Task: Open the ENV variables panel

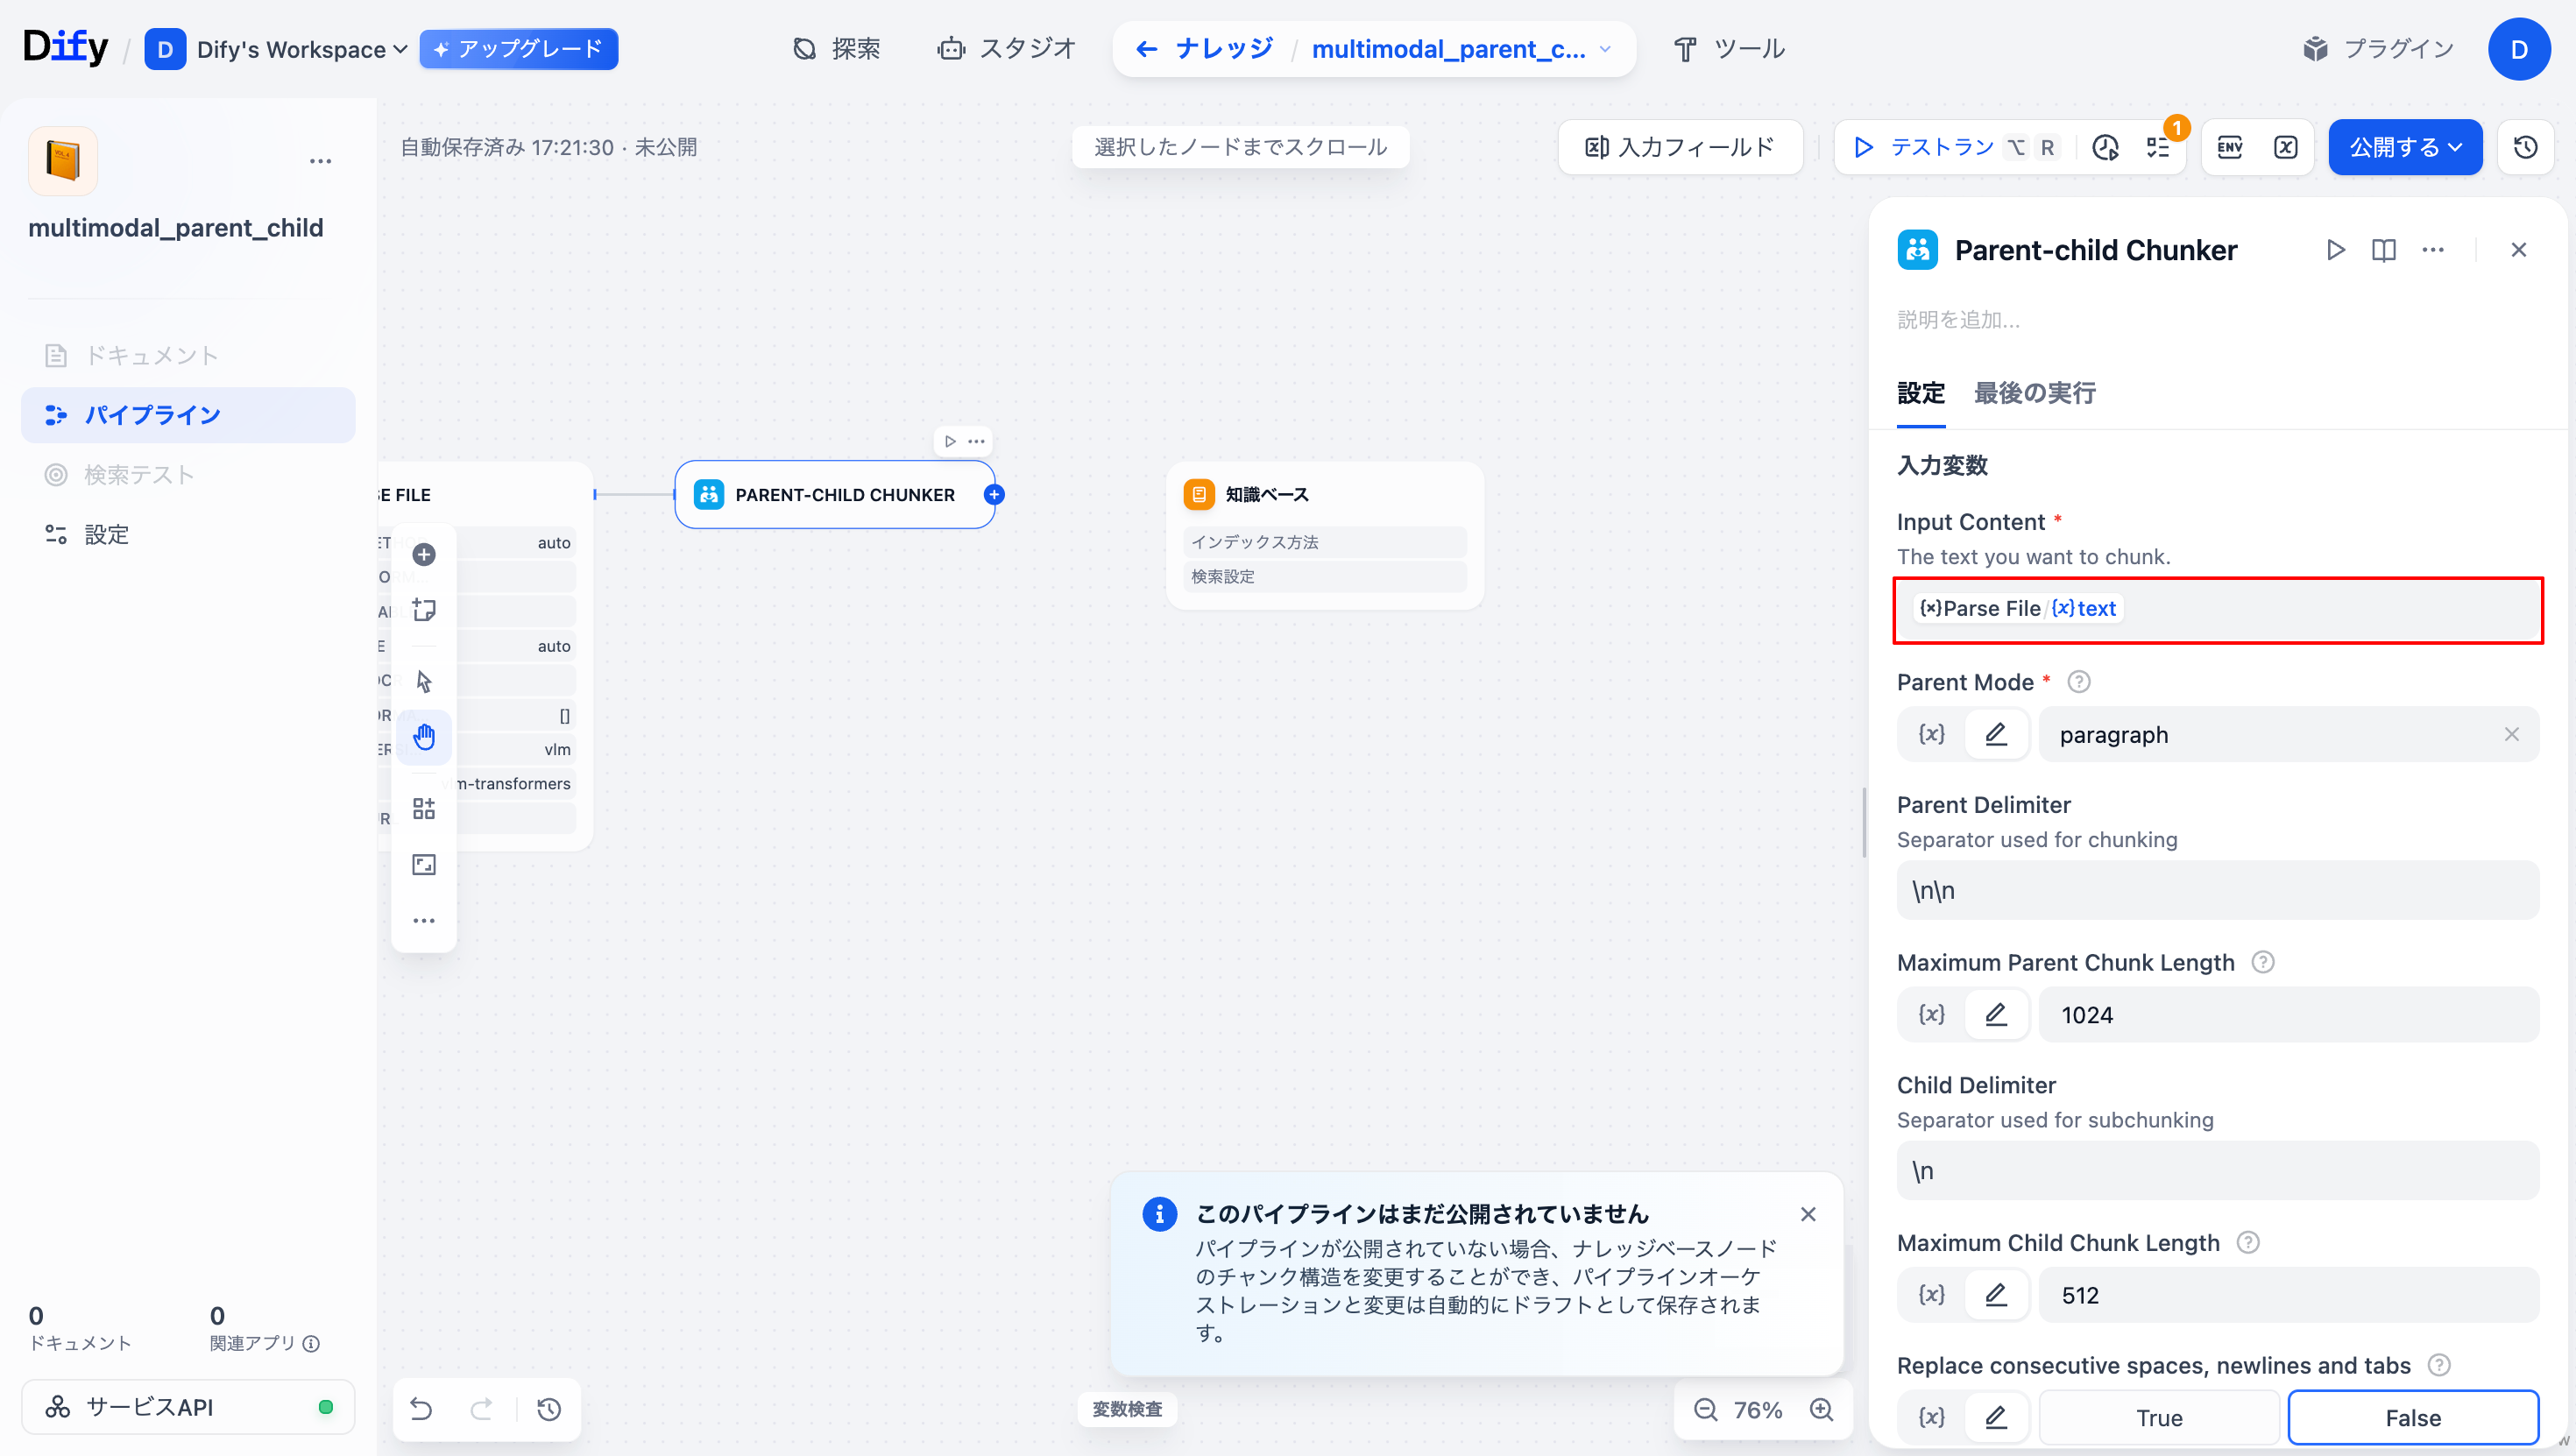Action: point(2229,147)
